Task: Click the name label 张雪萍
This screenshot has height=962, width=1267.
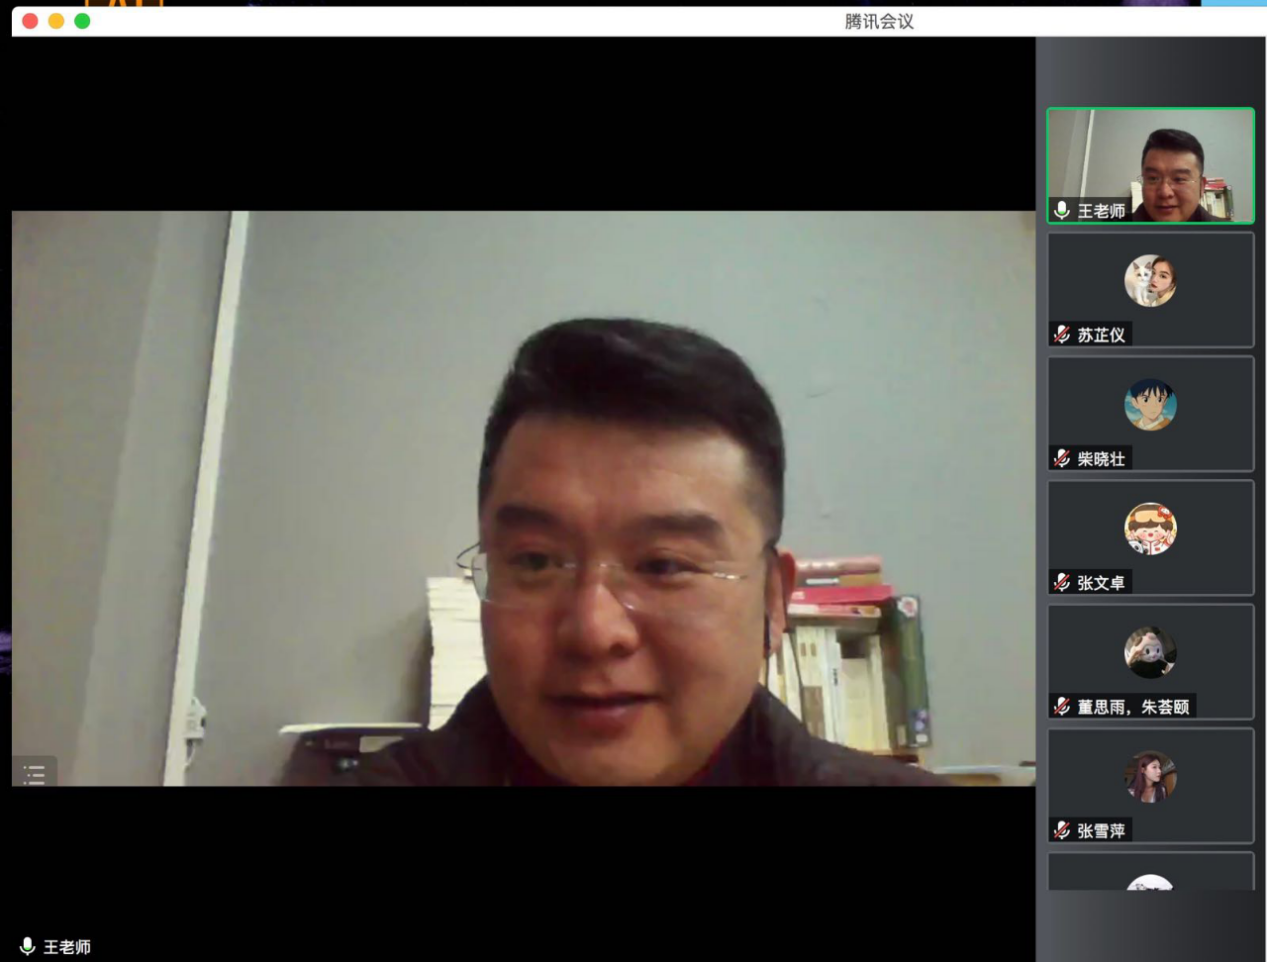Action: coord(1101,831)
